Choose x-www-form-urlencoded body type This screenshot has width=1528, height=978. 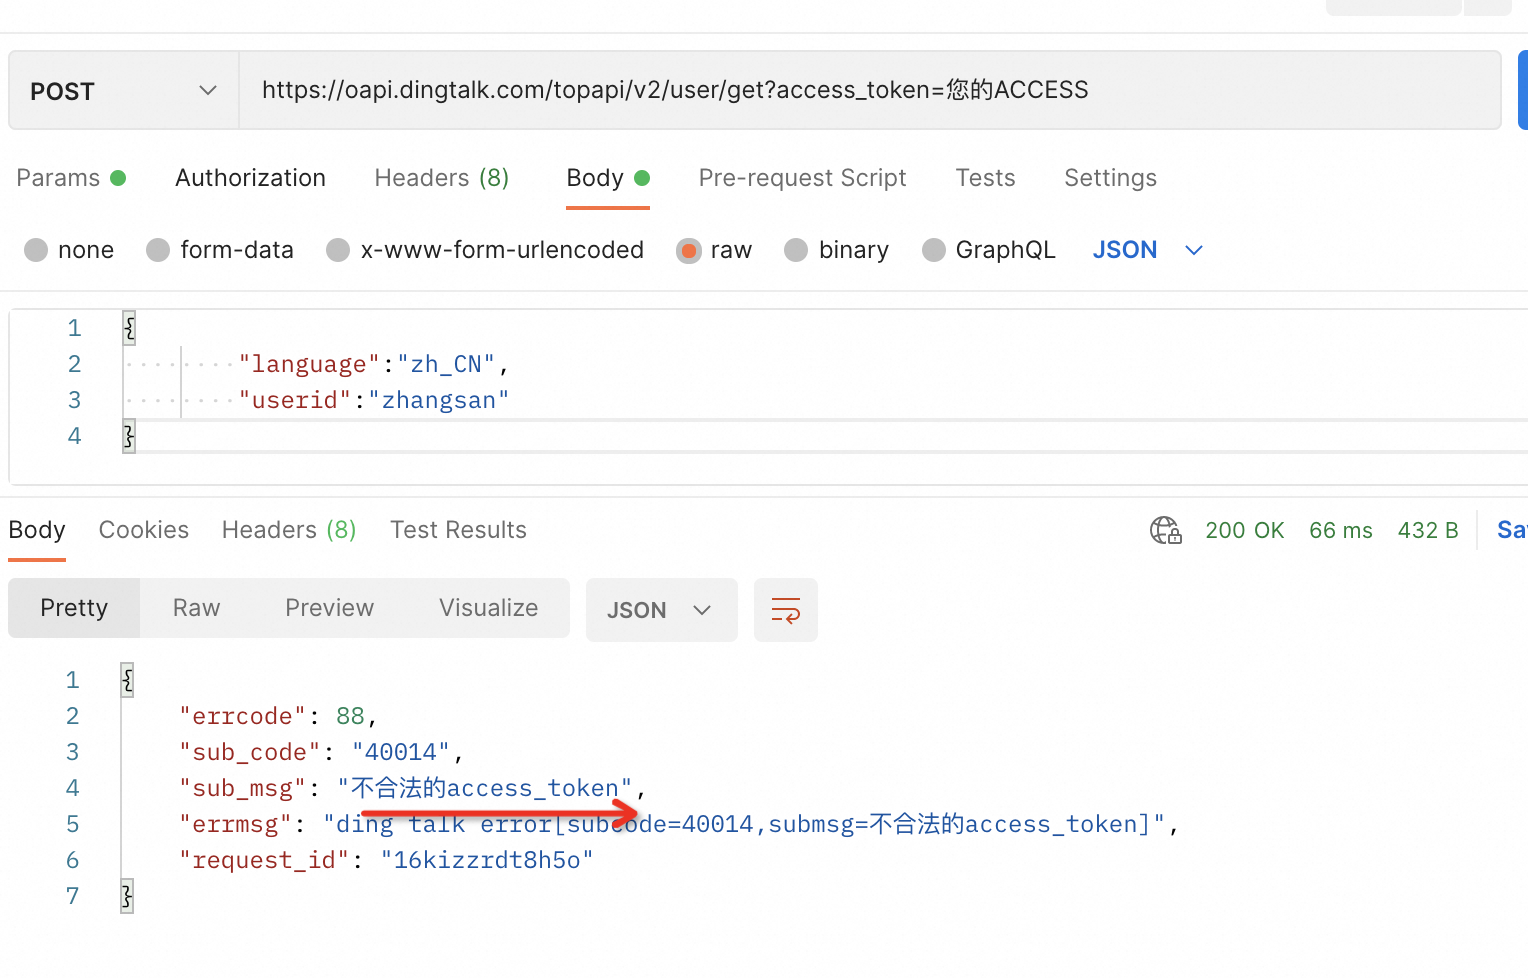338,250
